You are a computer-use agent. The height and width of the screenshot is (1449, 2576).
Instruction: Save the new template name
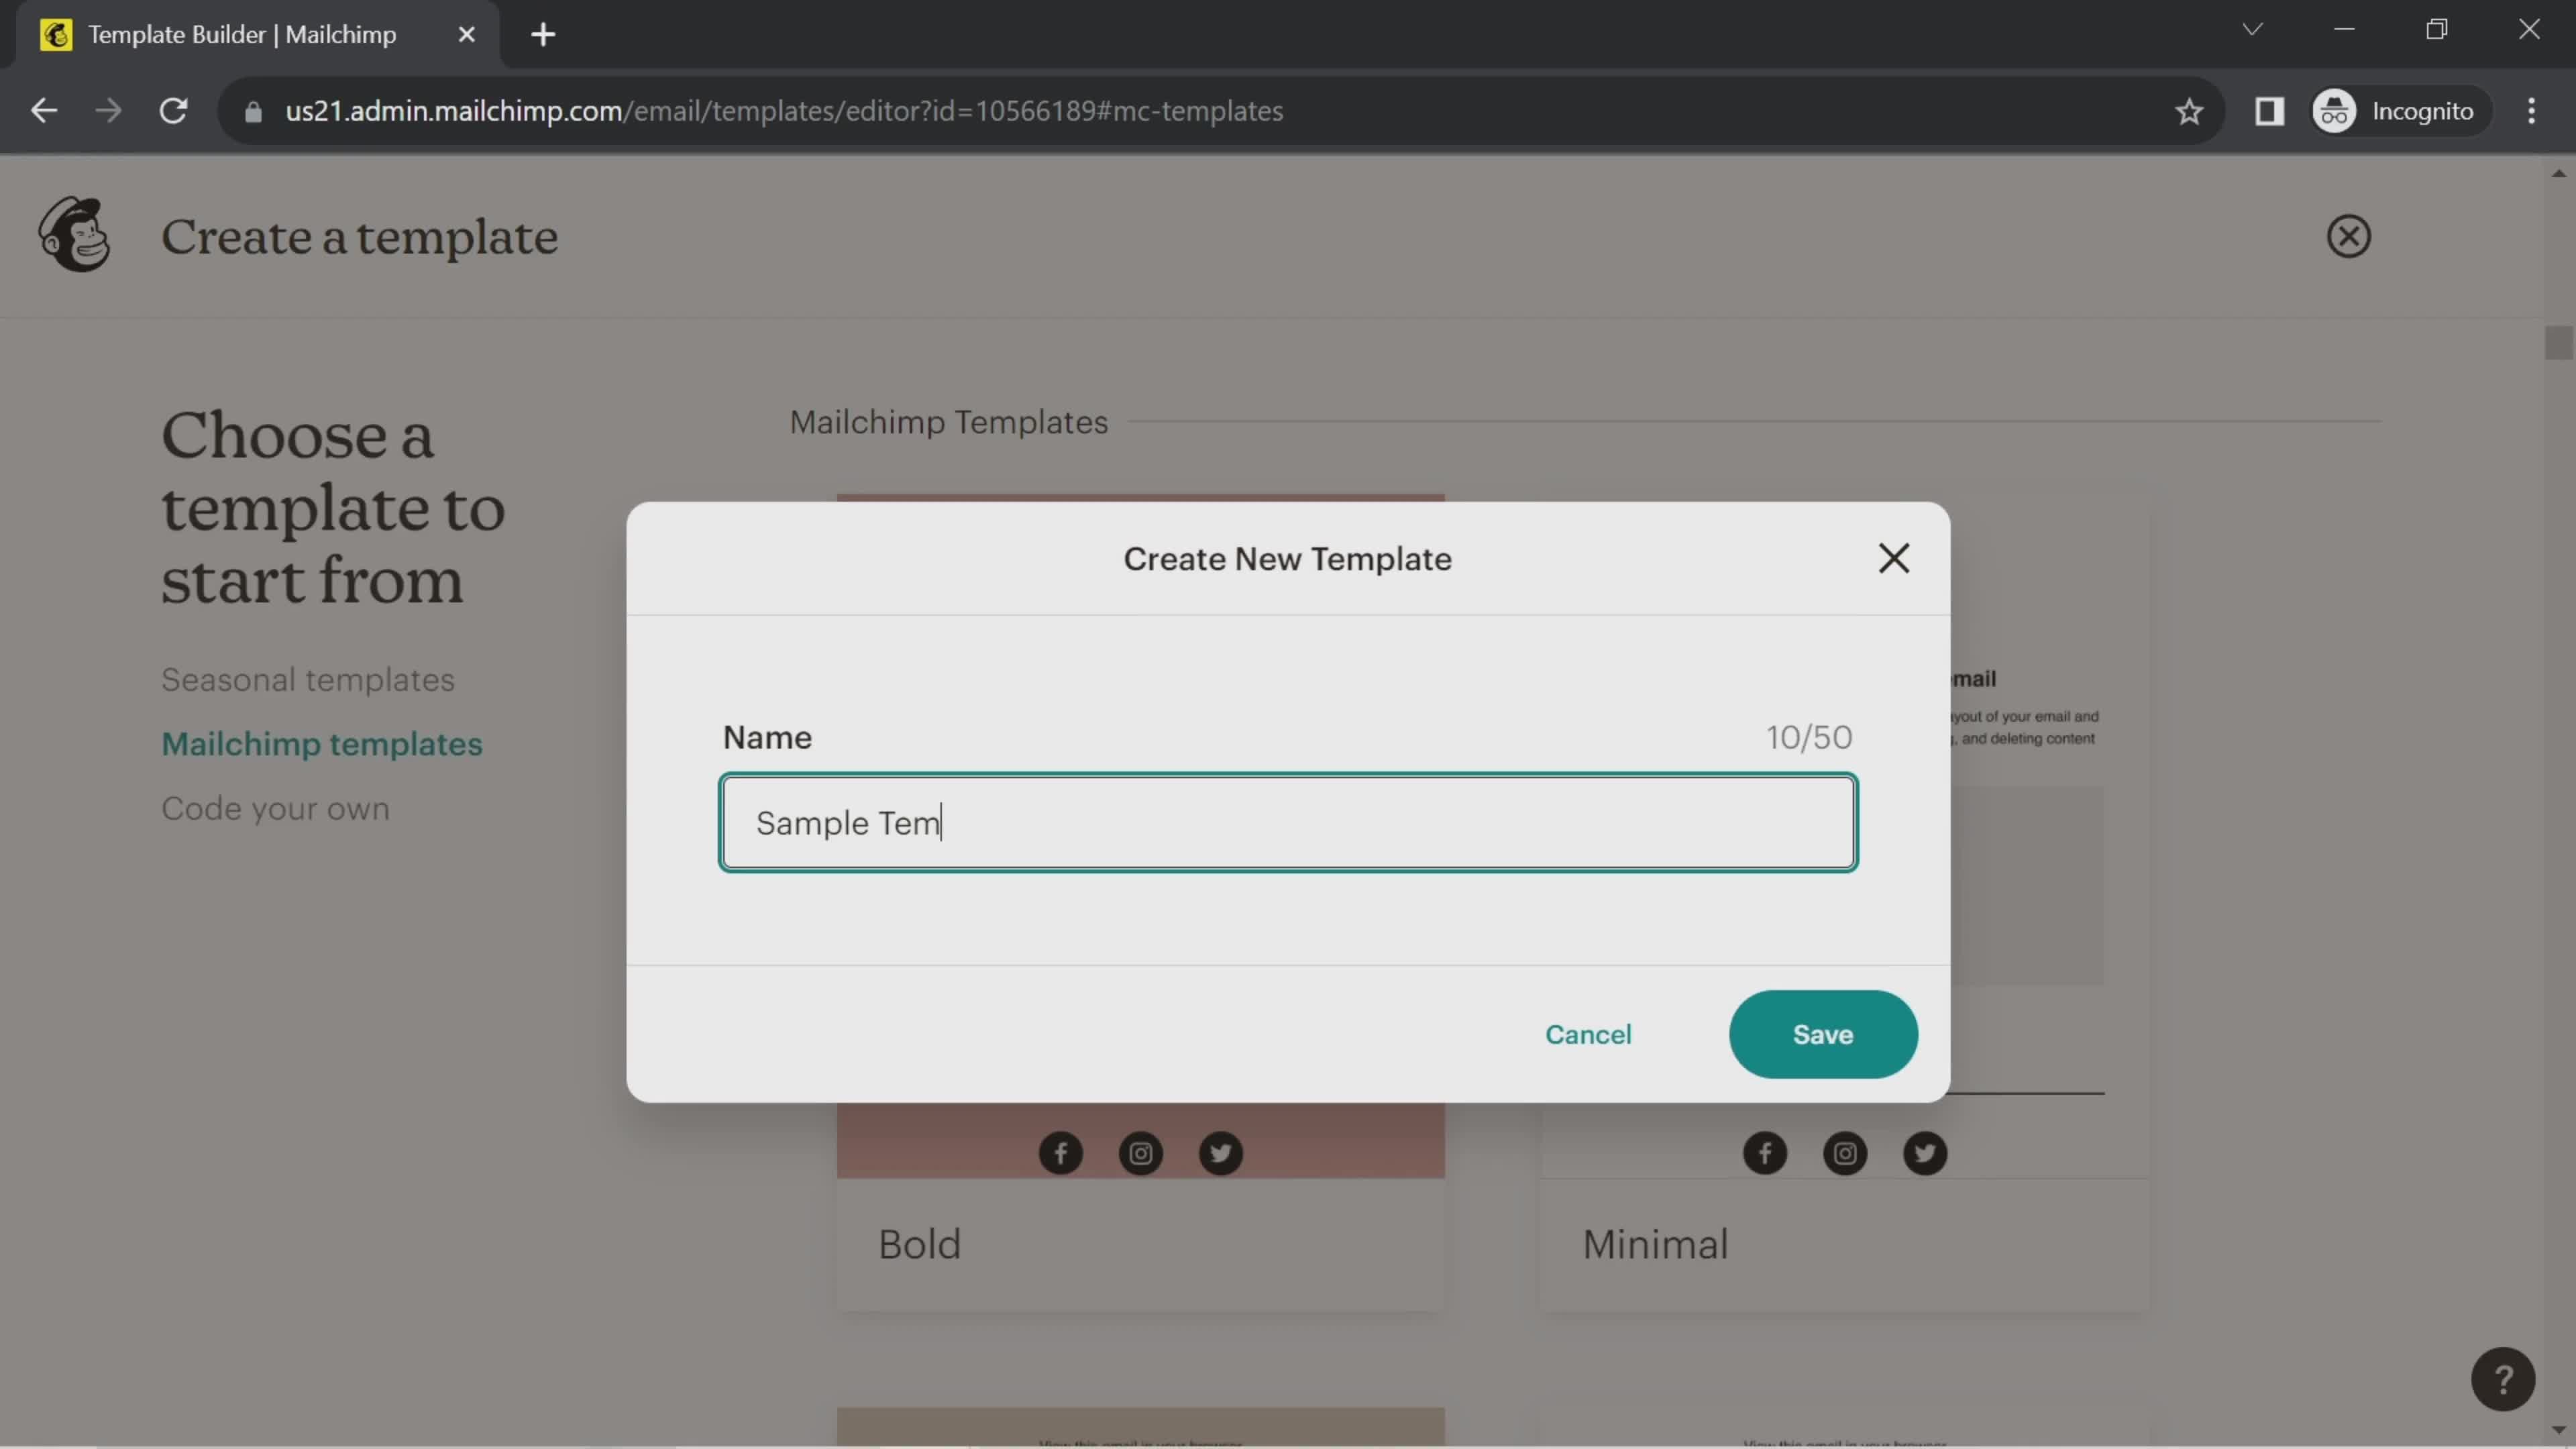pos(1822,1034)
